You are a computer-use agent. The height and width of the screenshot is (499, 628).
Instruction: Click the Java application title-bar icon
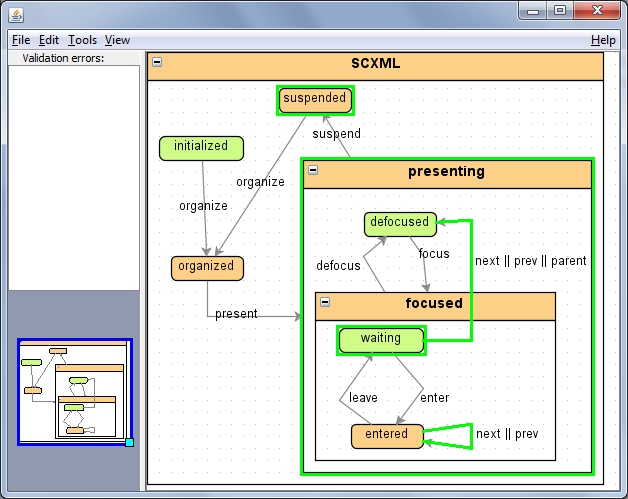coord(16,15)
